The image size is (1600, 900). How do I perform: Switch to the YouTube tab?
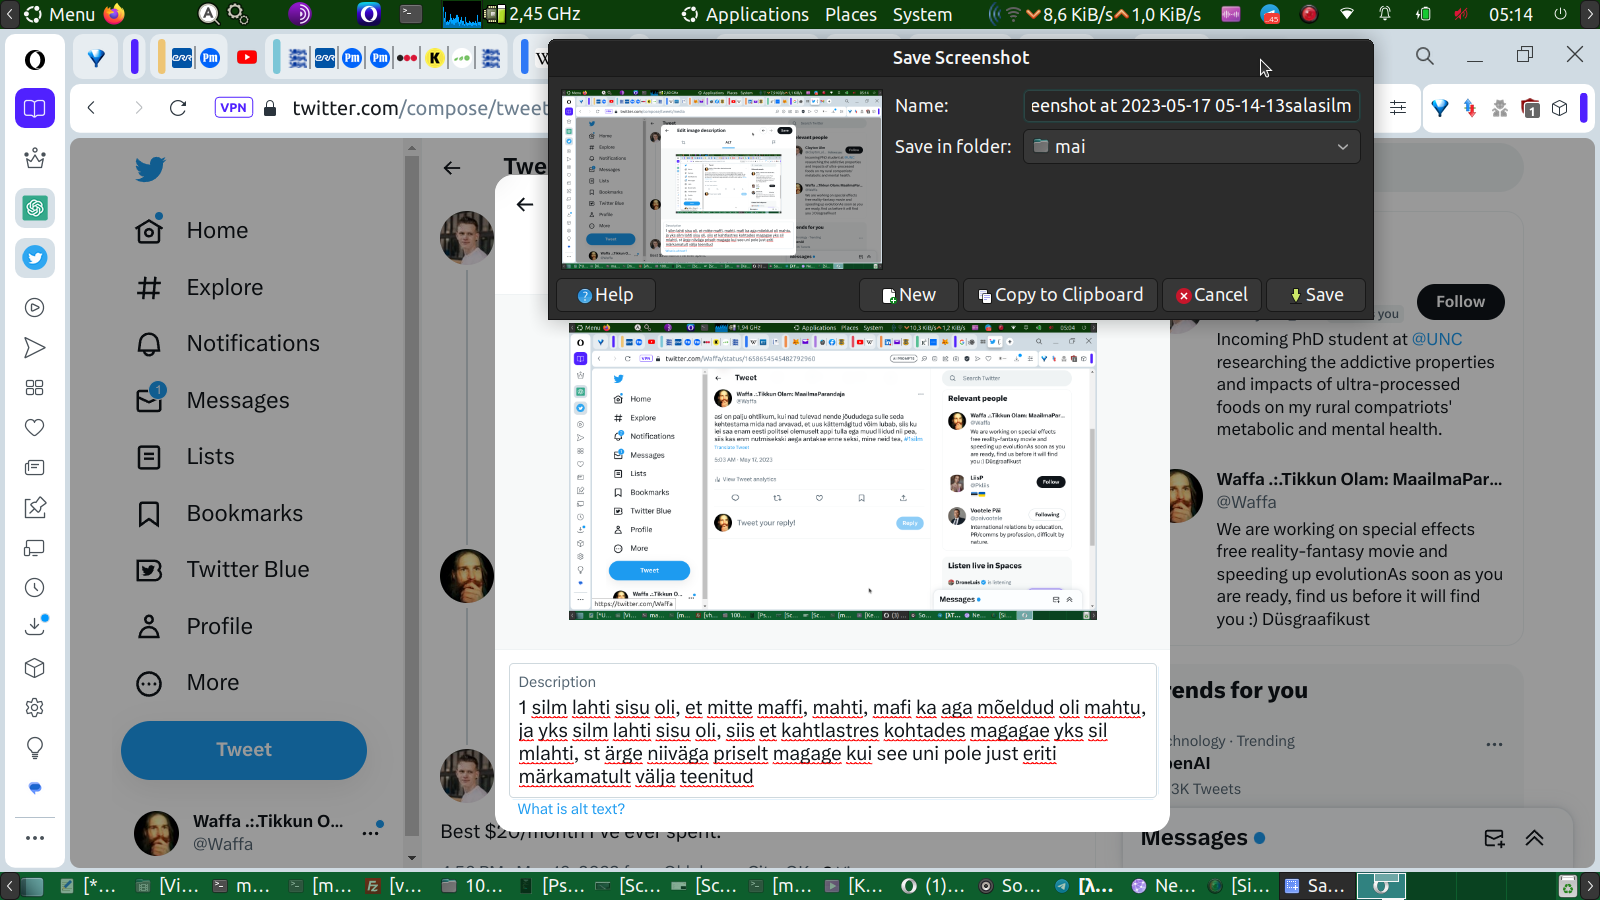pos(247,58)
